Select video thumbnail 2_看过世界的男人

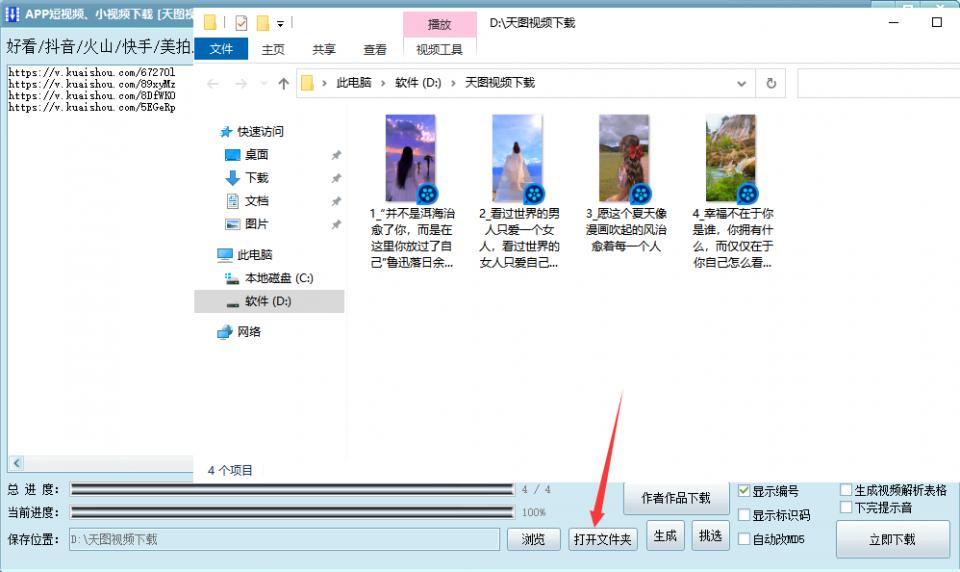tap(518, 159)
